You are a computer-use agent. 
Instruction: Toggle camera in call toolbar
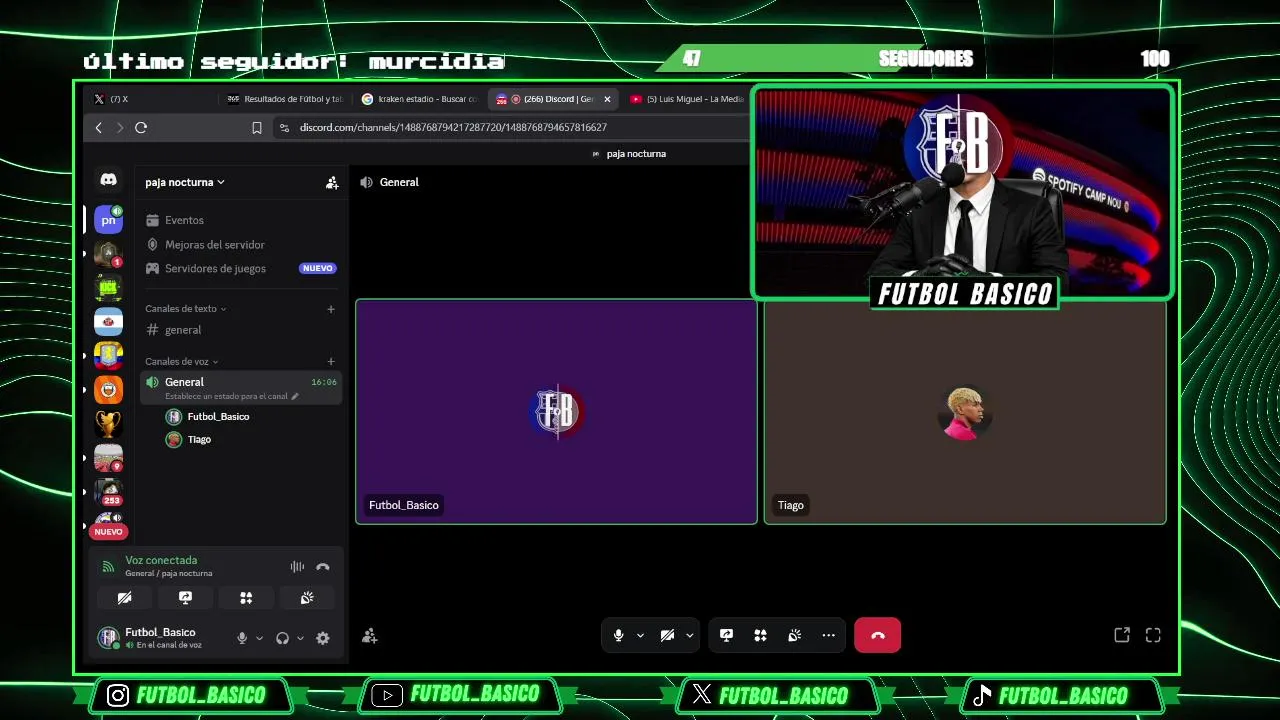point(667,636)
